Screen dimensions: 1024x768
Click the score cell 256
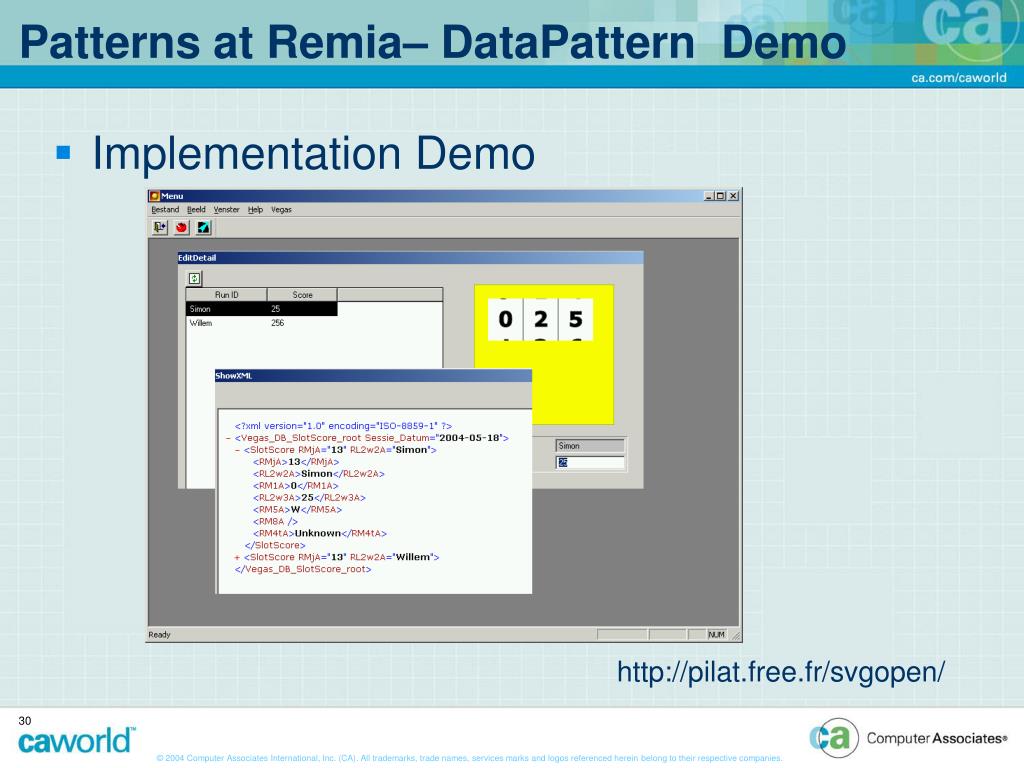tap(278, 323)
